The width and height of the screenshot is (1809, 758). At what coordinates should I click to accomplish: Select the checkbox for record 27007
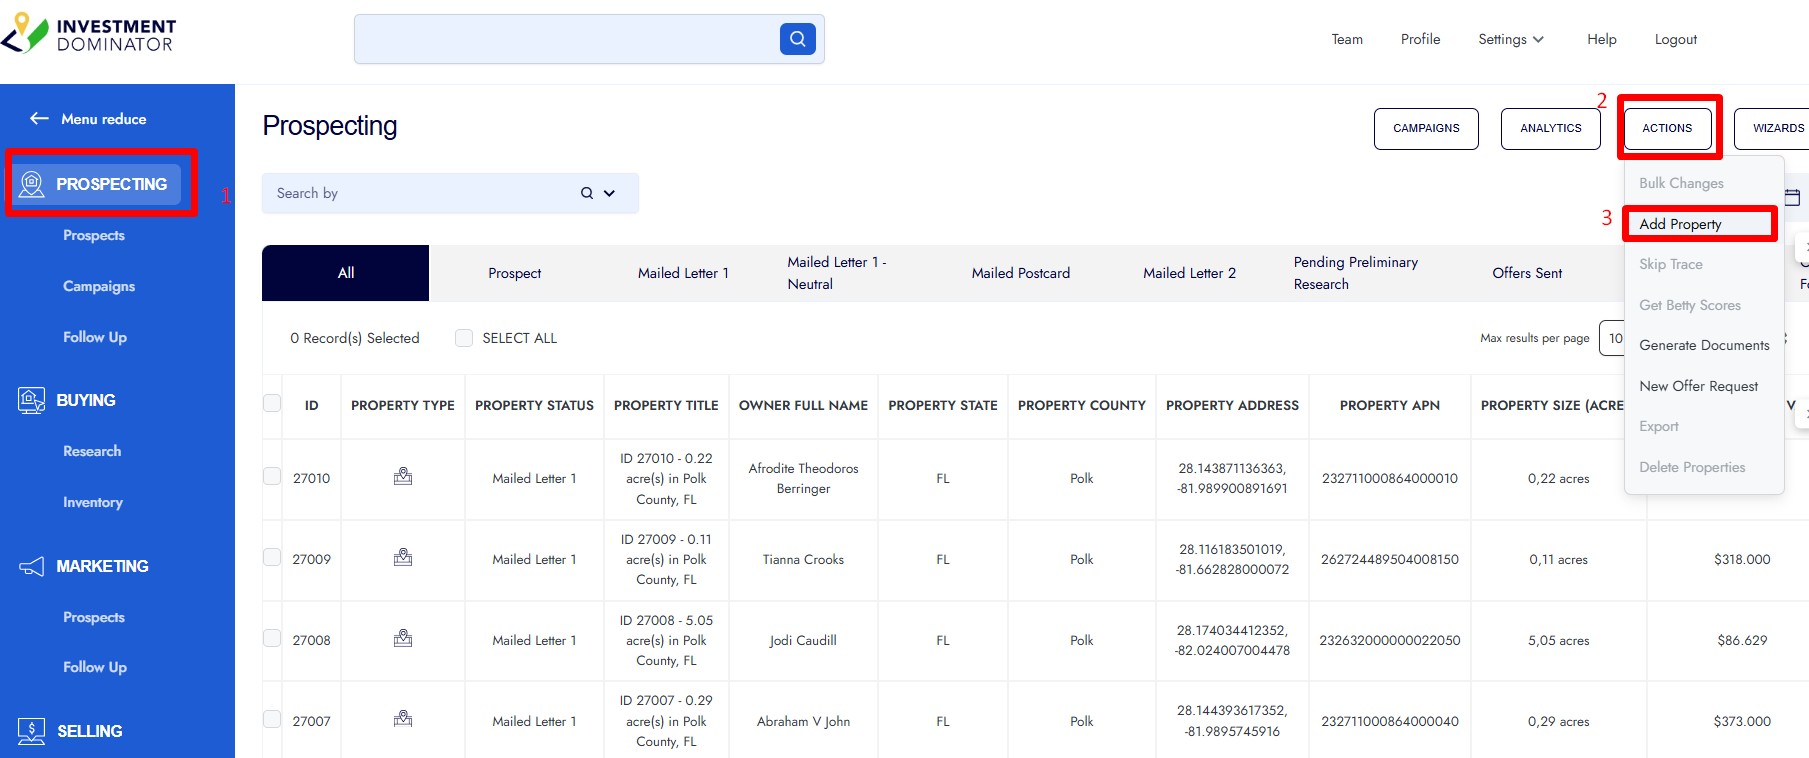[x=272, y=719]
